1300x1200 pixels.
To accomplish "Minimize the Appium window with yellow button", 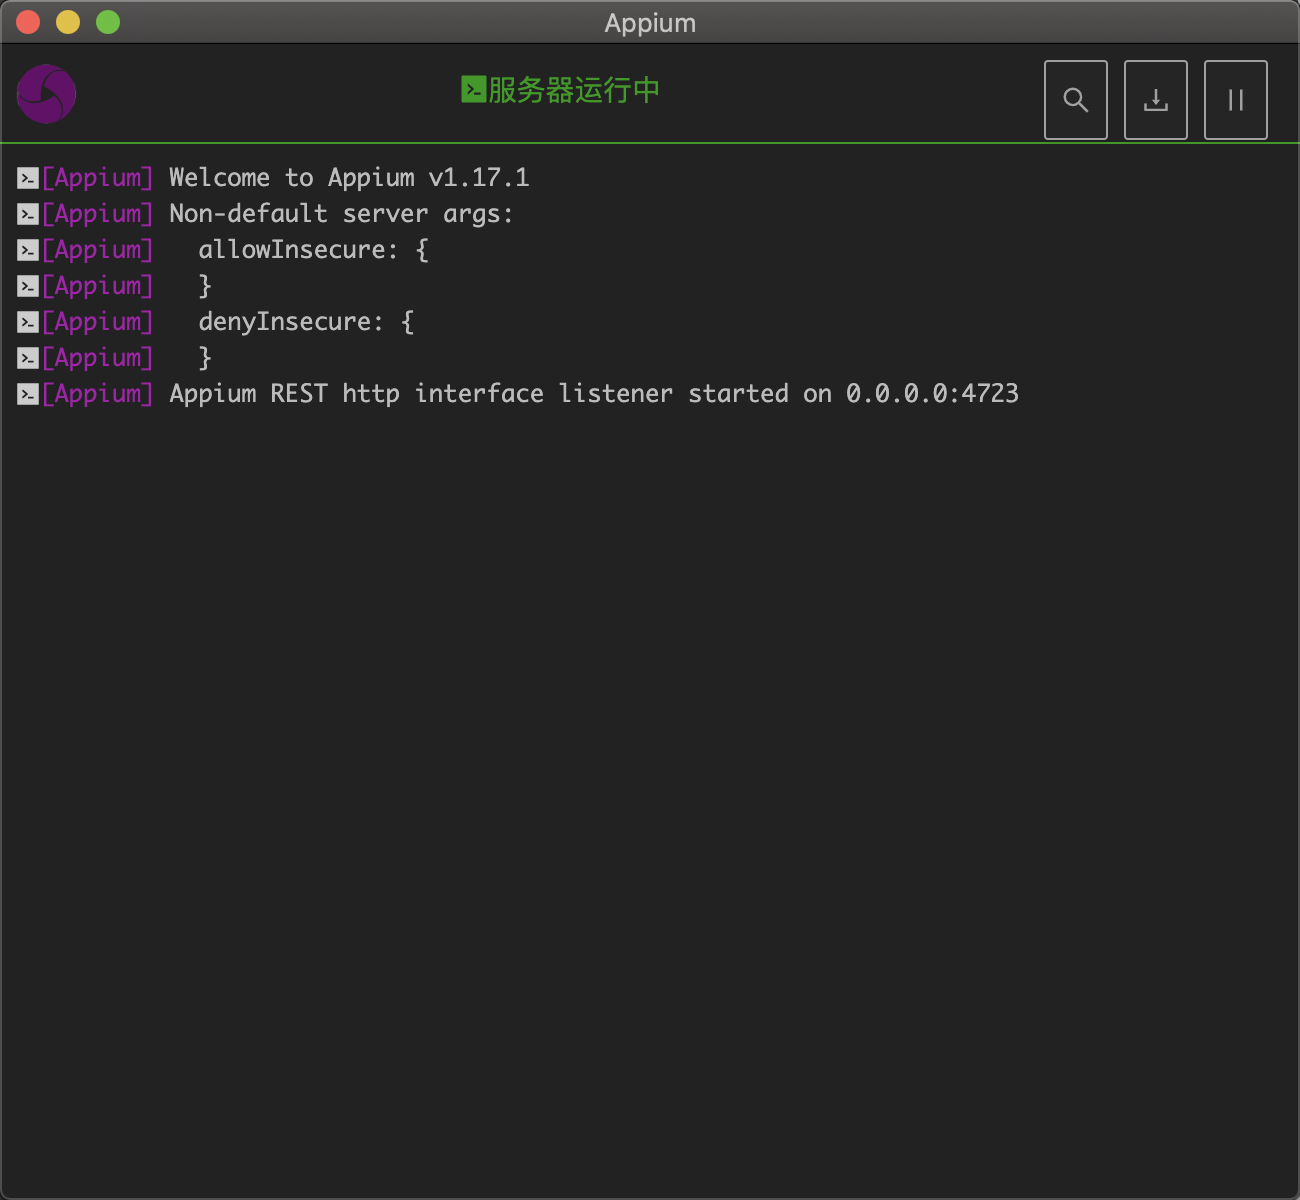I will [x=68, y=22].
